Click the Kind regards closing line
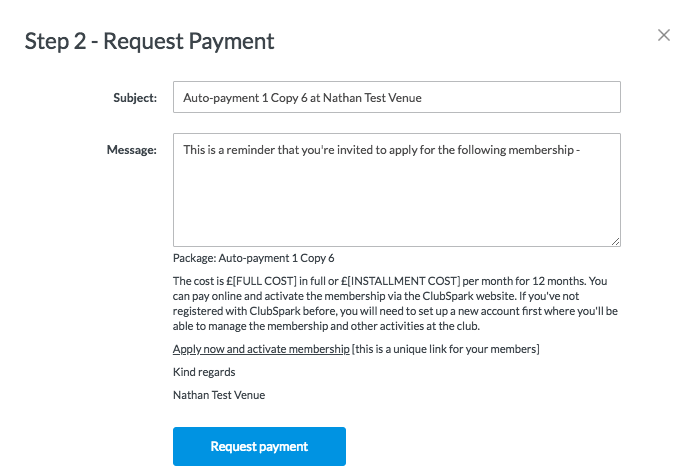The image size is (691, 475). point(204,371)
